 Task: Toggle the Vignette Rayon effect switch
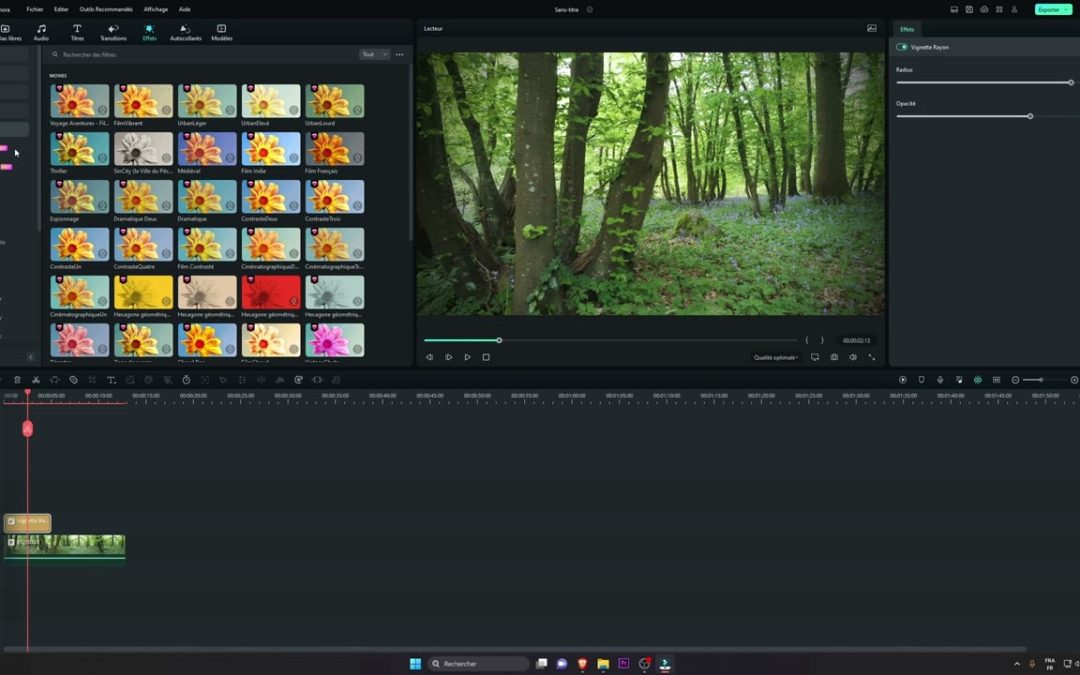pos(902,47)
